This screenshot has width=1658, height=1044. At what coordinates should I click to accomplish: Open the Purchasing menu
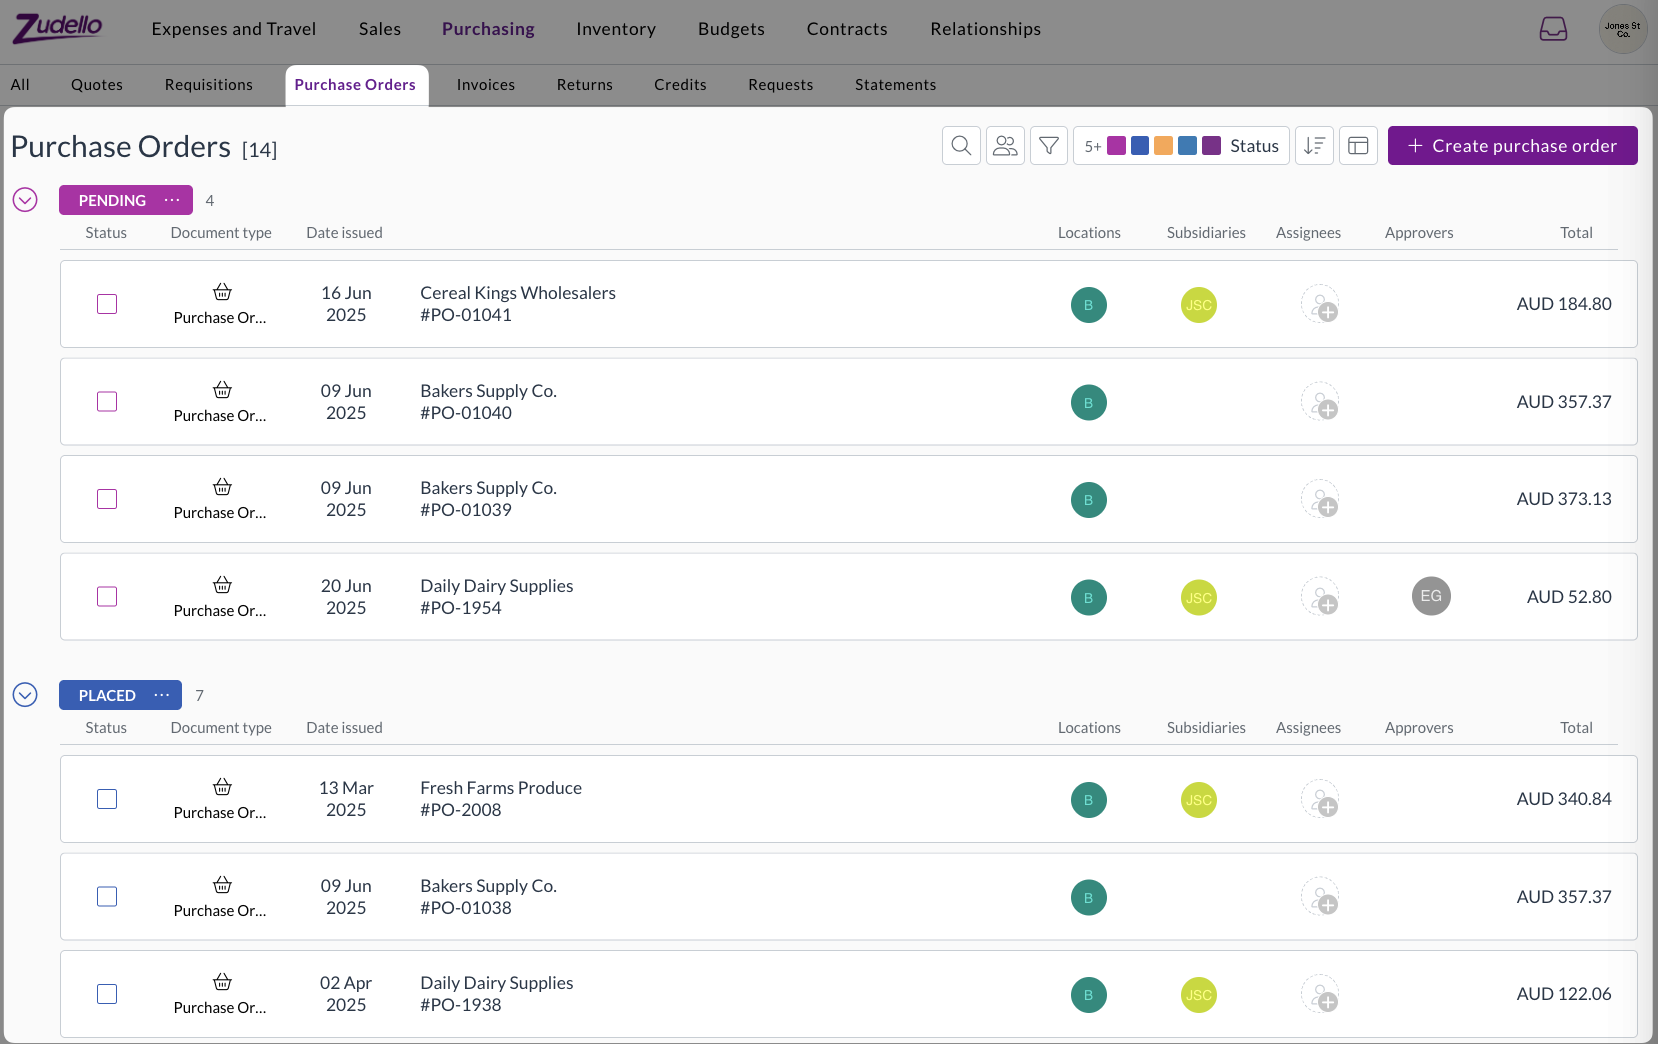[488, 29]
